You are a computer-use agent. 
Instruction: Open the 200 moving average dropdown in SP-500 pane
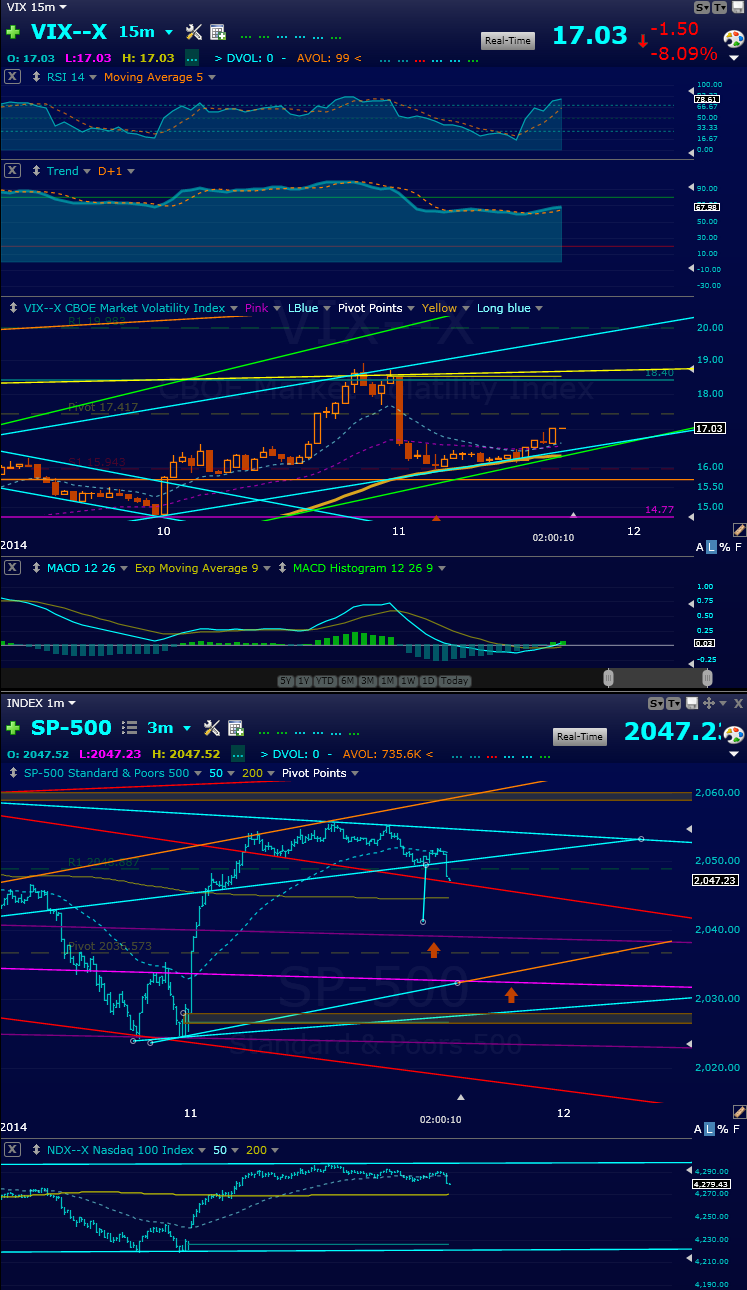(x=273, y=773)
